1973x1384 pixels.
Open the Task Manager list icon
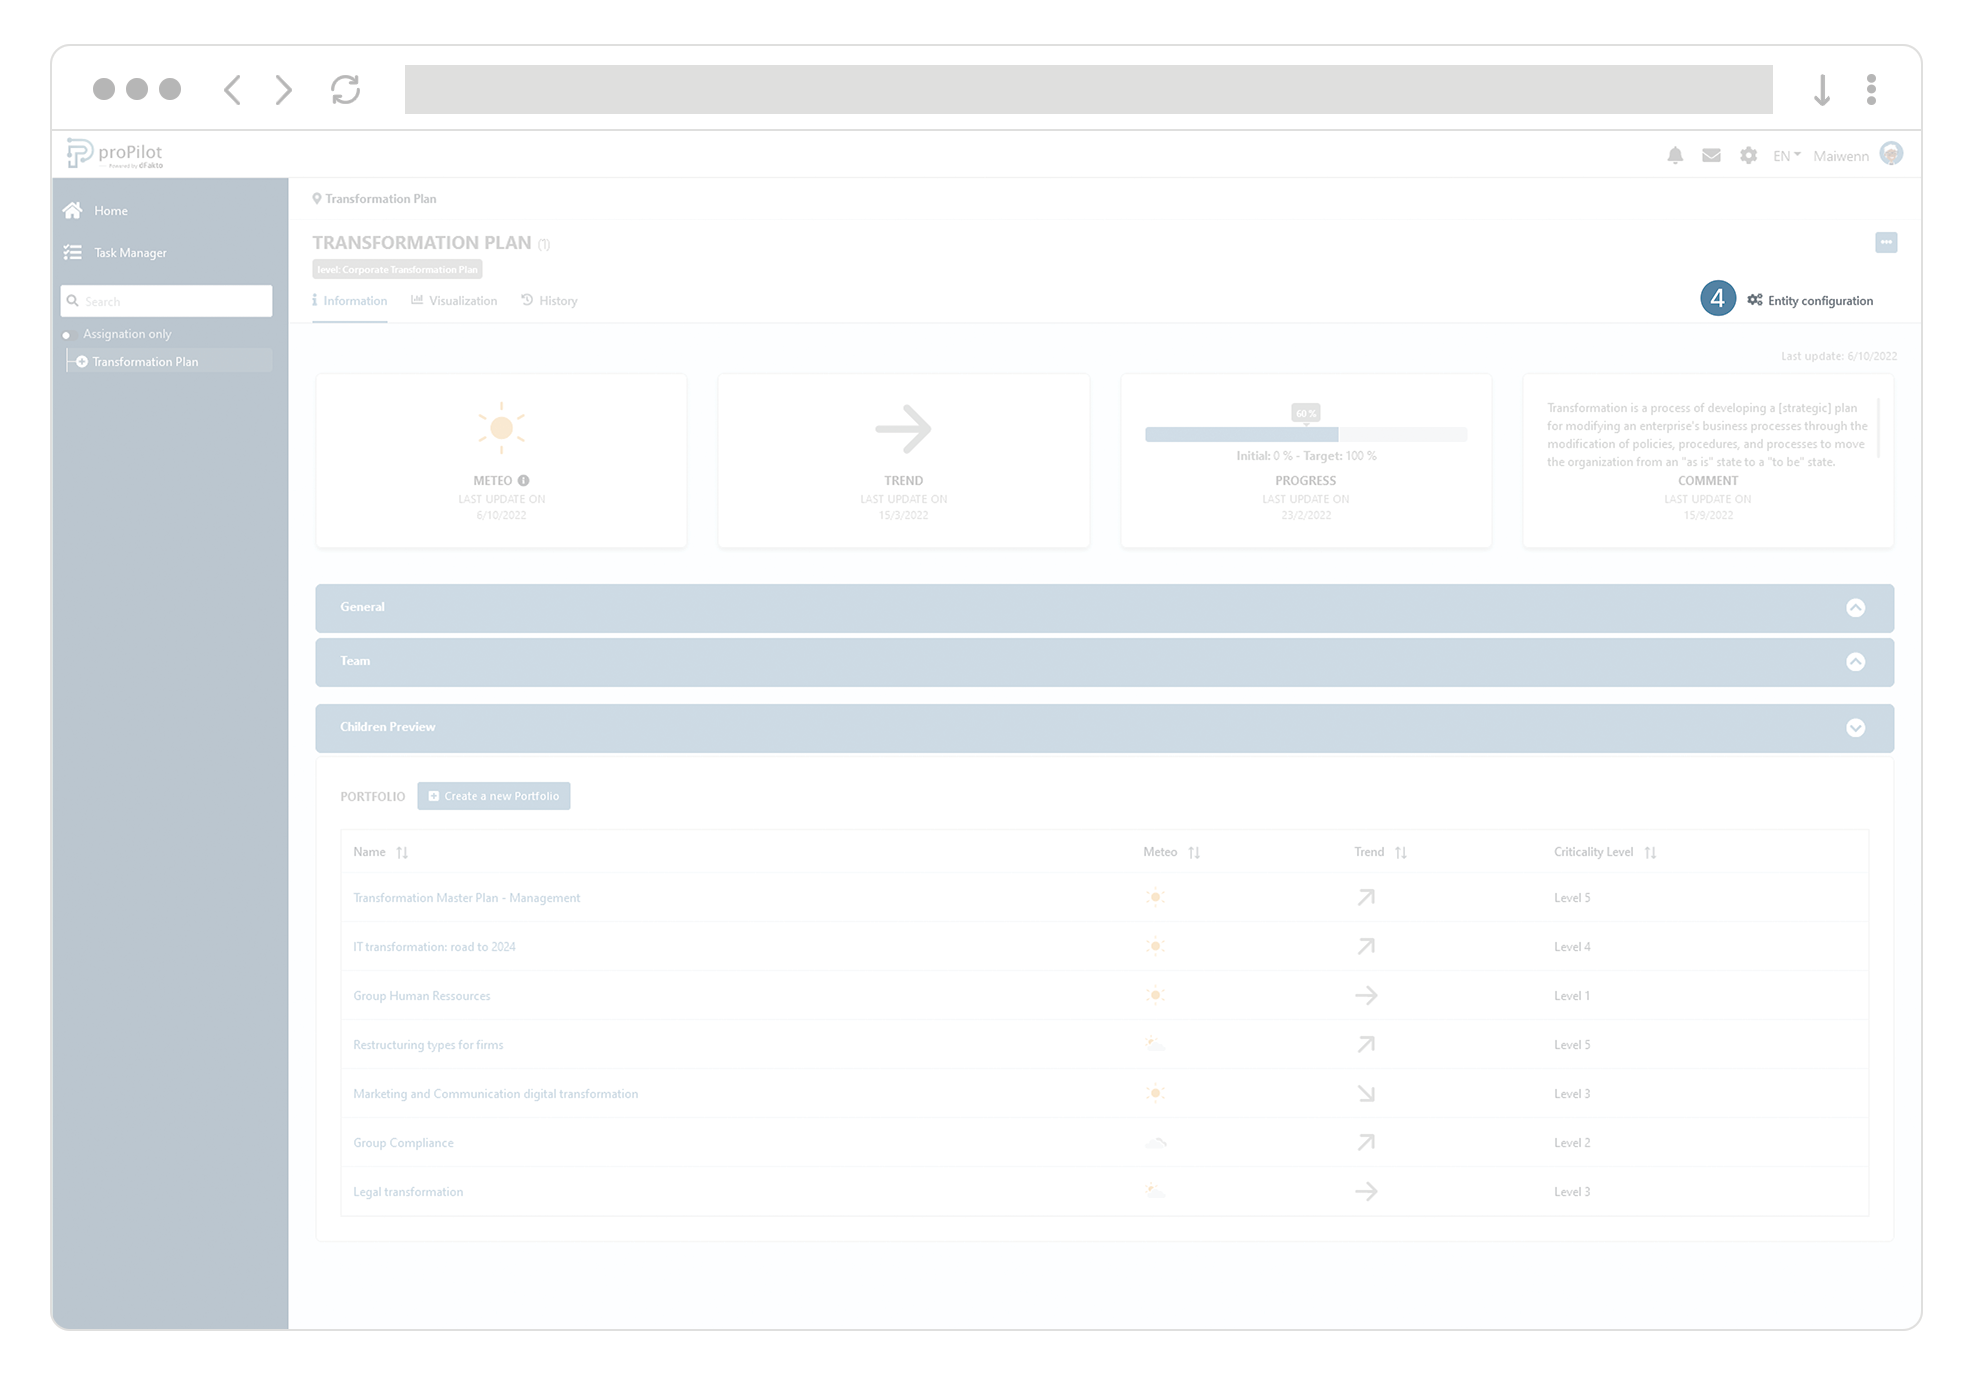pyautogui.click(x=73, y=252)
